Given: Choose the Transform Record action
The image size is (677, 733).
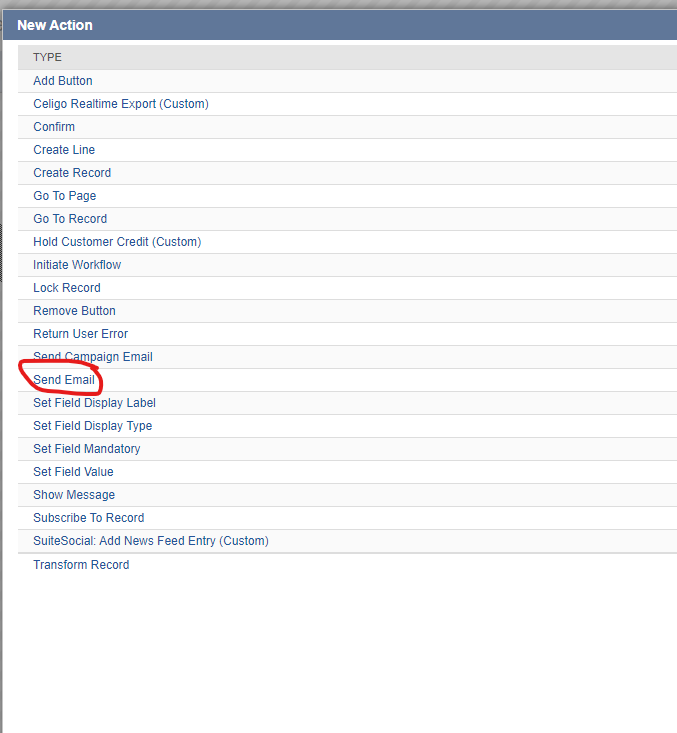Looking at the screenshot, I should coord(81,565).
